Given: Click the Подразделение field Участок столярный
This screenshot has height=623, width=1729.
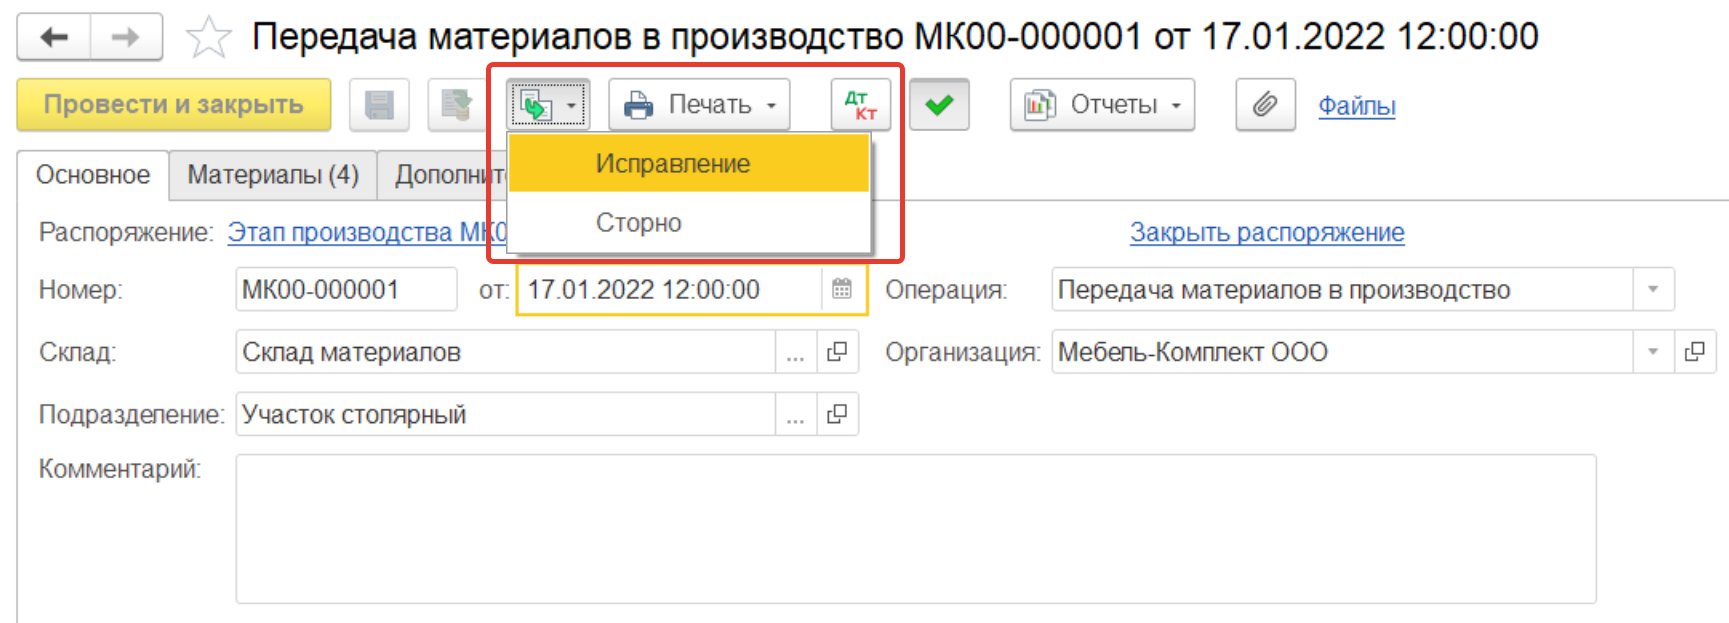Looking at the screenshot, I should (x=505, y=414).
